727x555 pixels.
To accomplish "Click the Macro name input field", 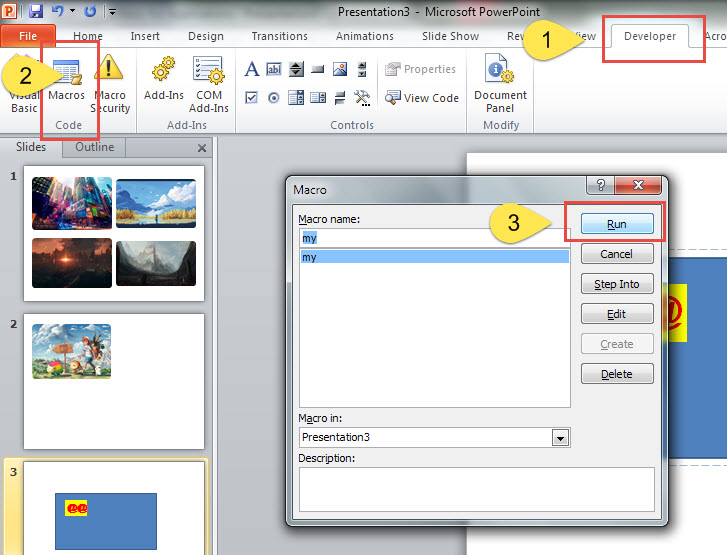I will (434, 238).
